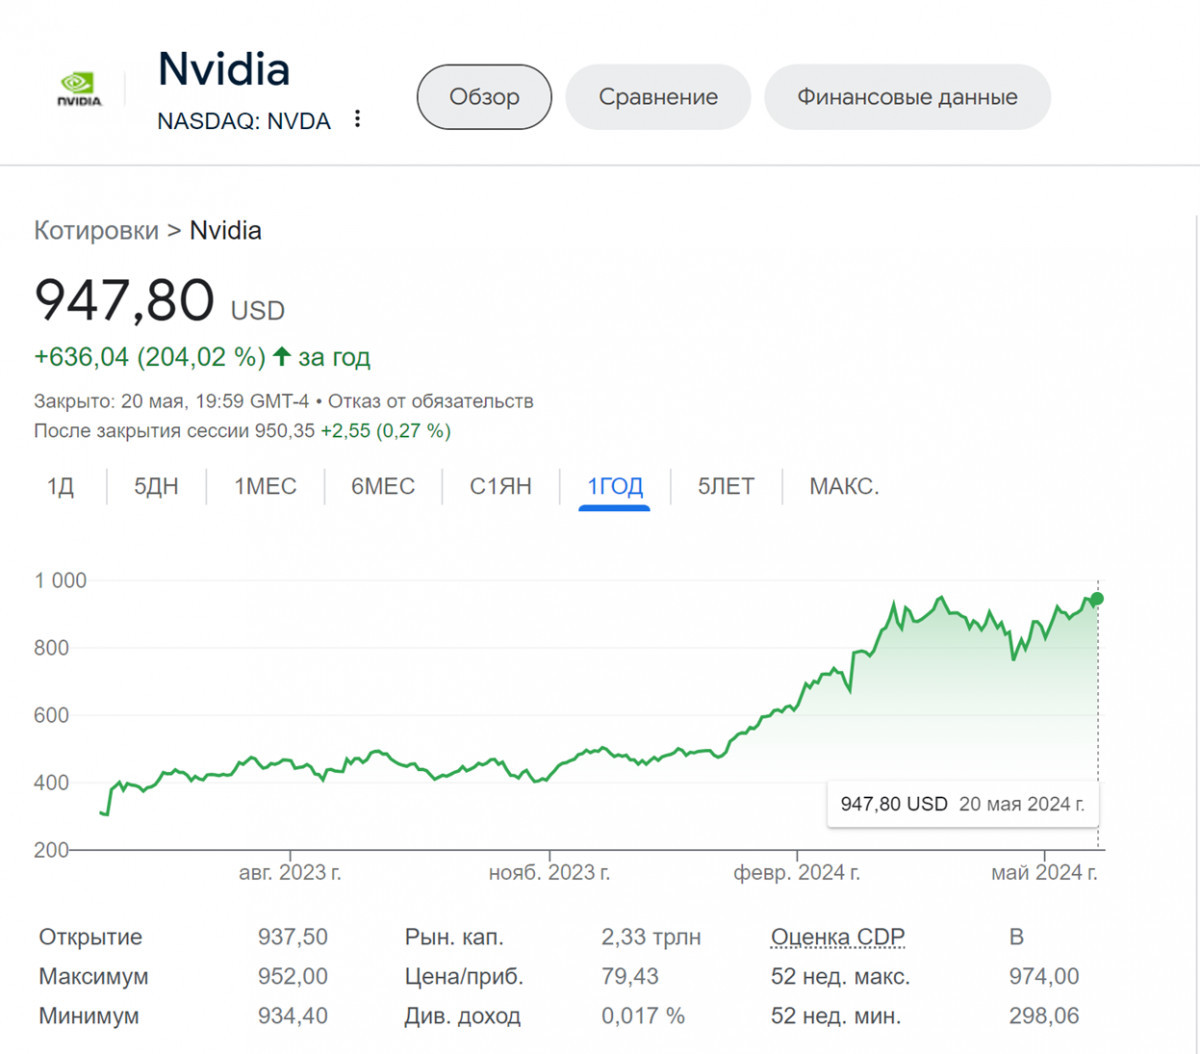Click the green up arrow price change icon

(x=282, y=356)
